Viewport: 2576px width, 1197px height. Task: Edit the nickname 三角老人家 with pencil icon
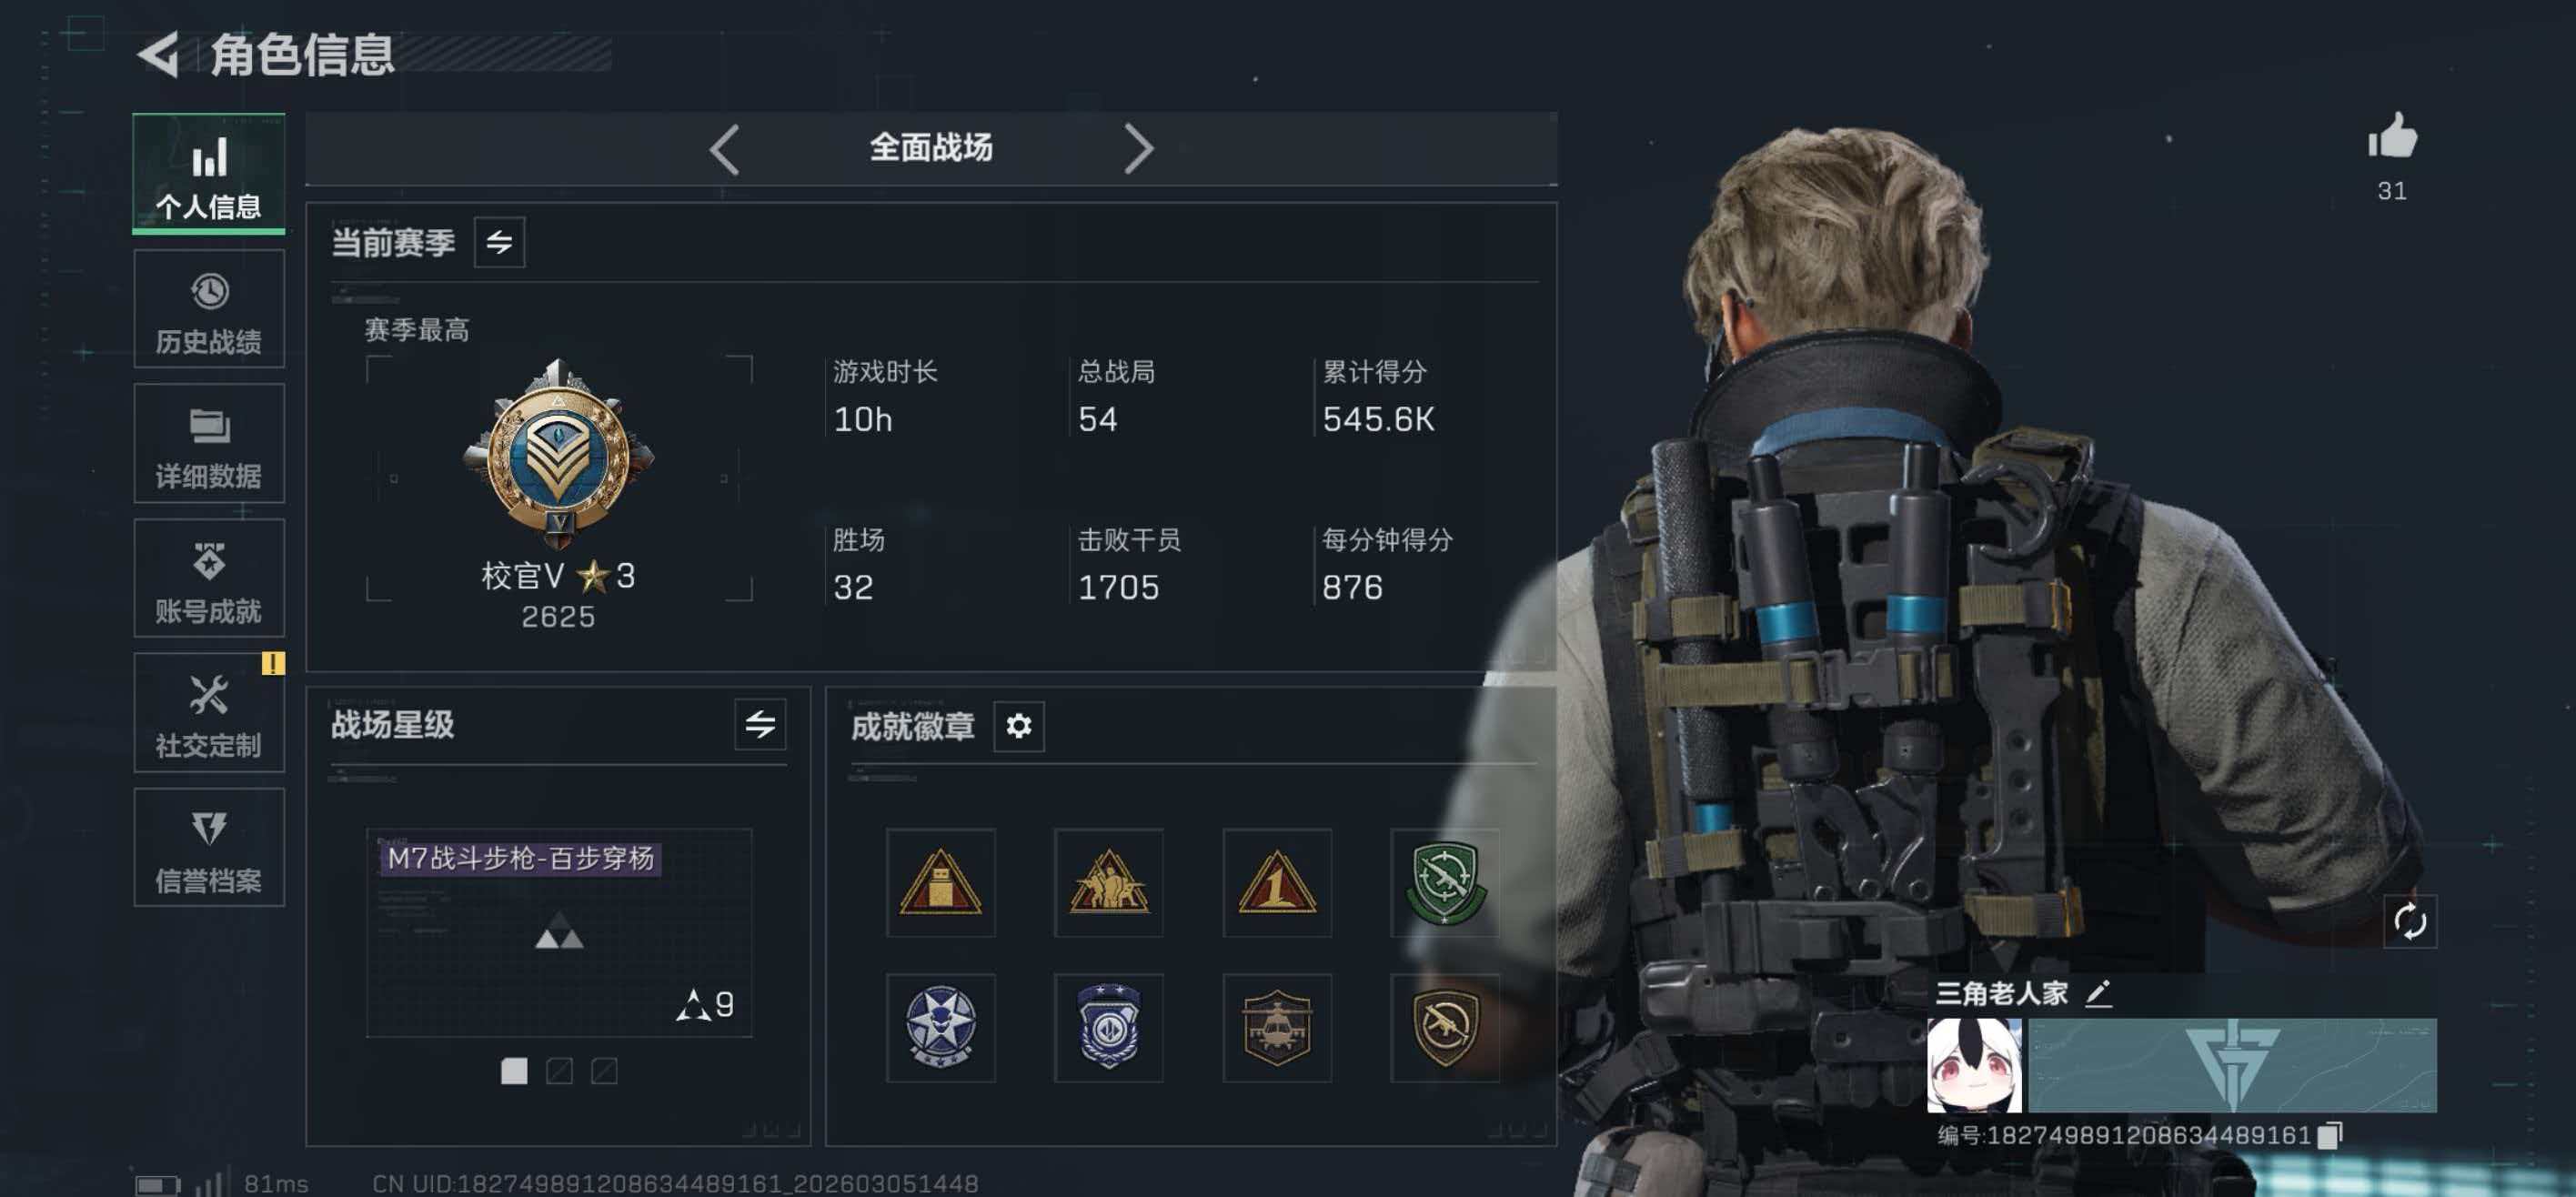click(x=2099, y=993)
